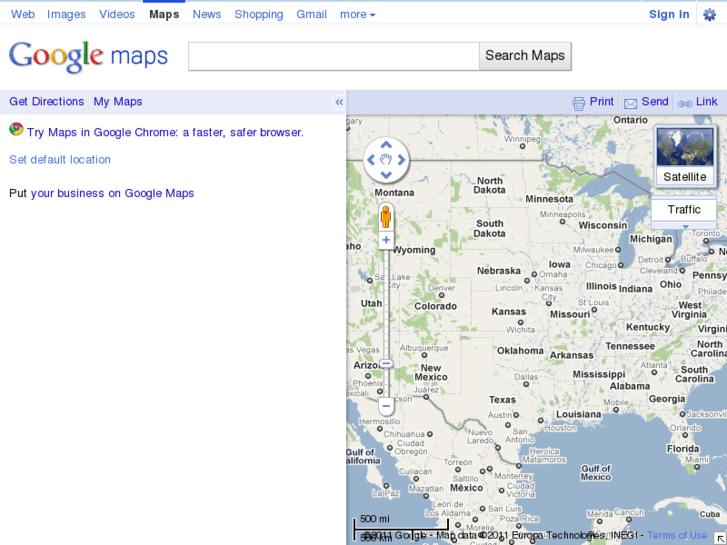Zoom out with the minus button
This screenshot has height=545, width=727.
386,406
